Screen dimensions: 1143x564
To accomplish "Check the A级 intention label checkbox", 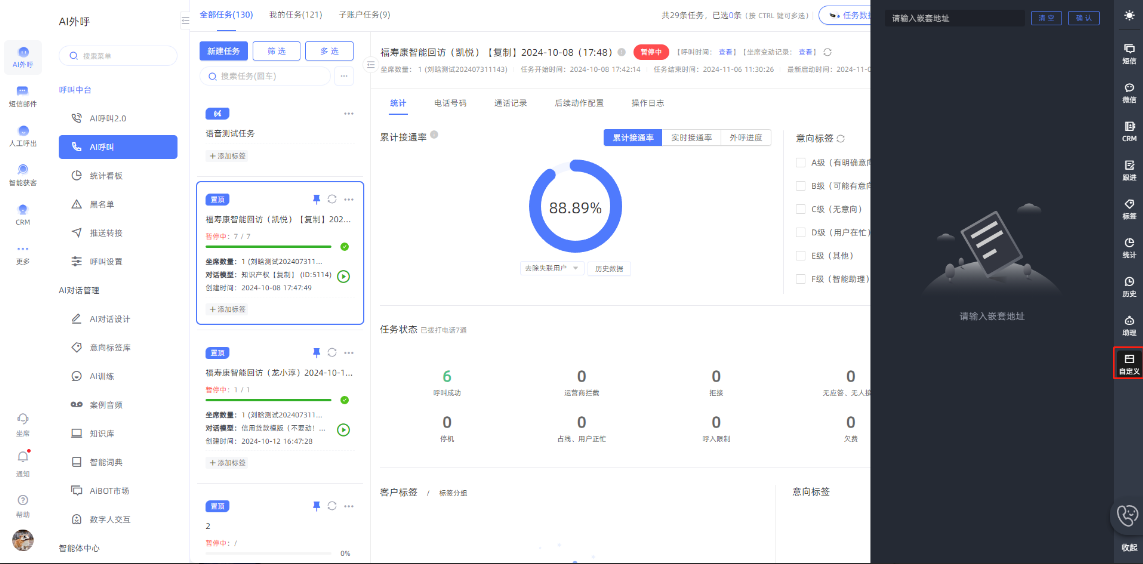I will tap(801, 162).
